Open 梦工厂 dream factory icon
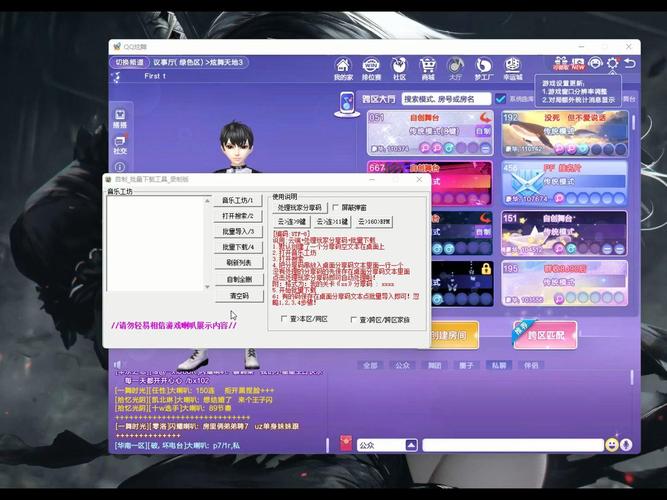 click(x=484, y=69)
